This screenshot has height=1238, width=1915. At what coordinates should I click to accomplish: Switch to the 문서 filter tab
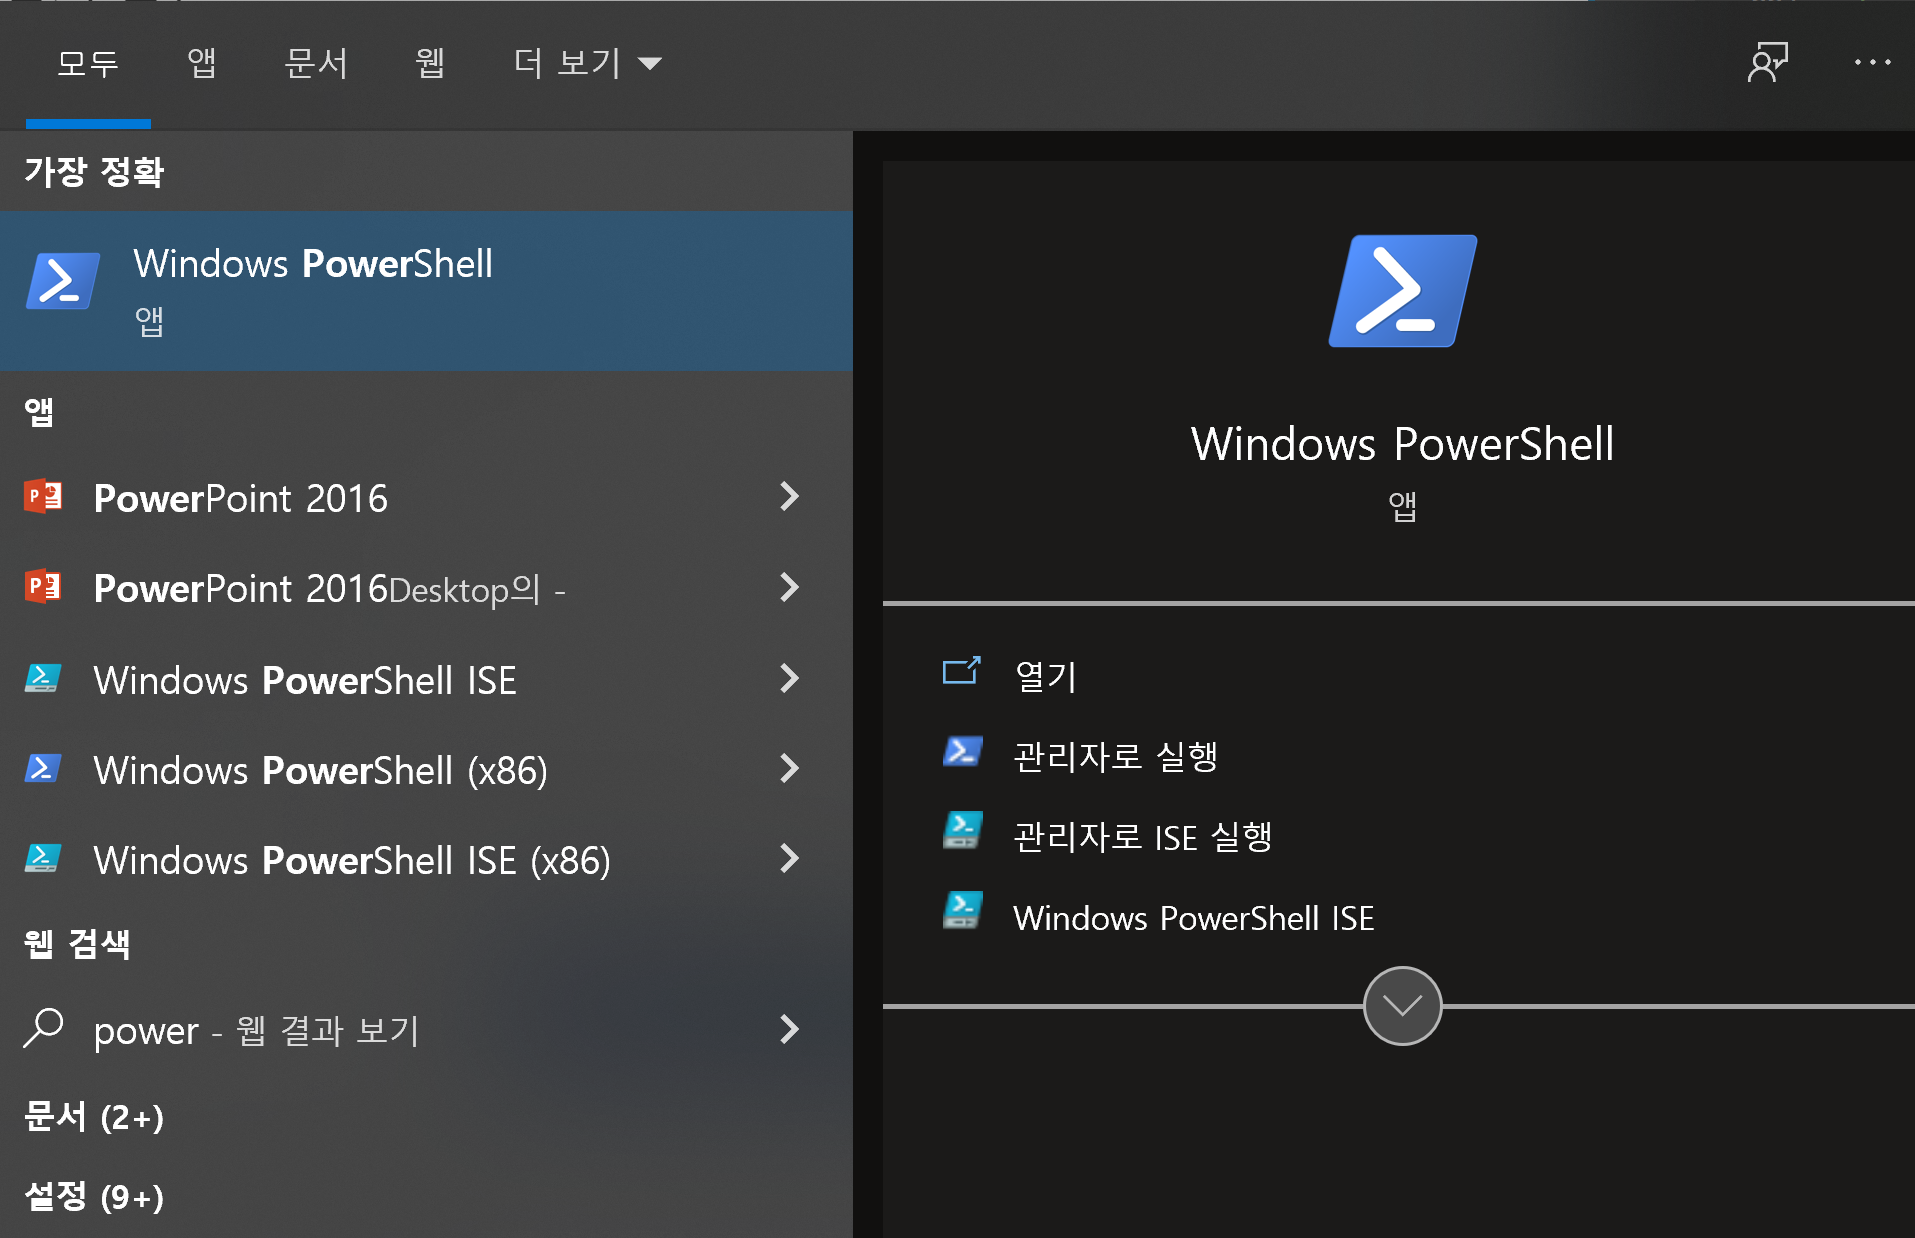point(316,63)
